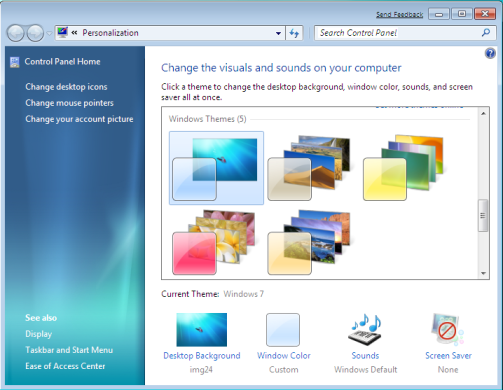Click the Windows Themes (5) group header

(x=207, y=119)
